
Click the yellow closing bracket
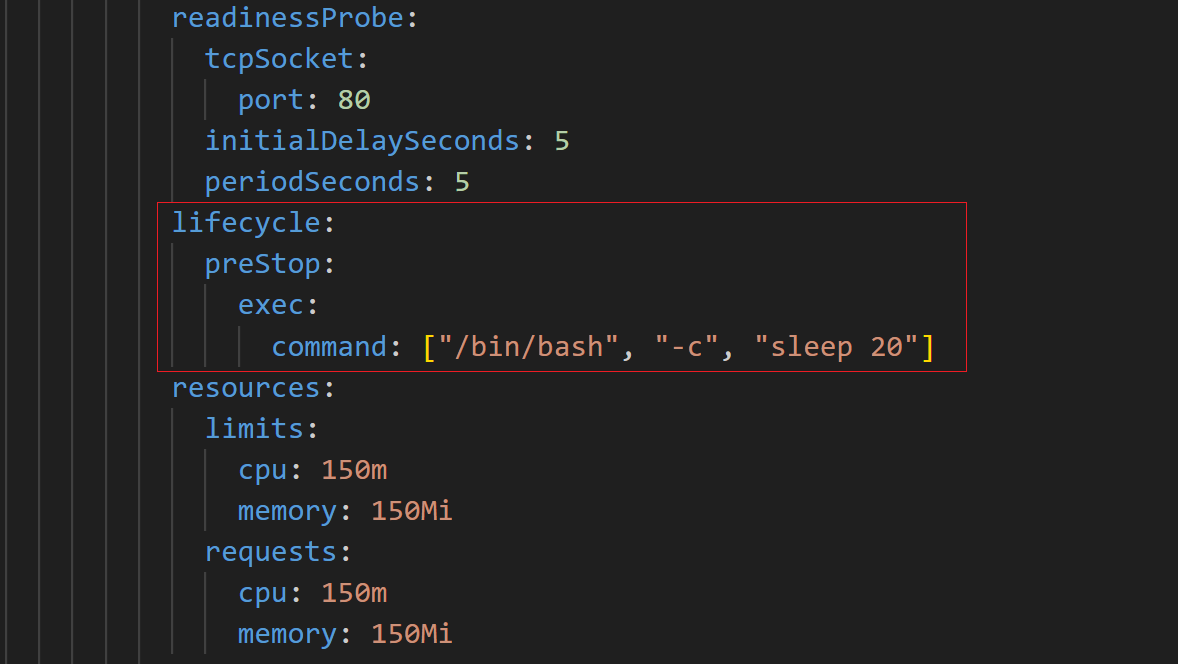[928, 347]
